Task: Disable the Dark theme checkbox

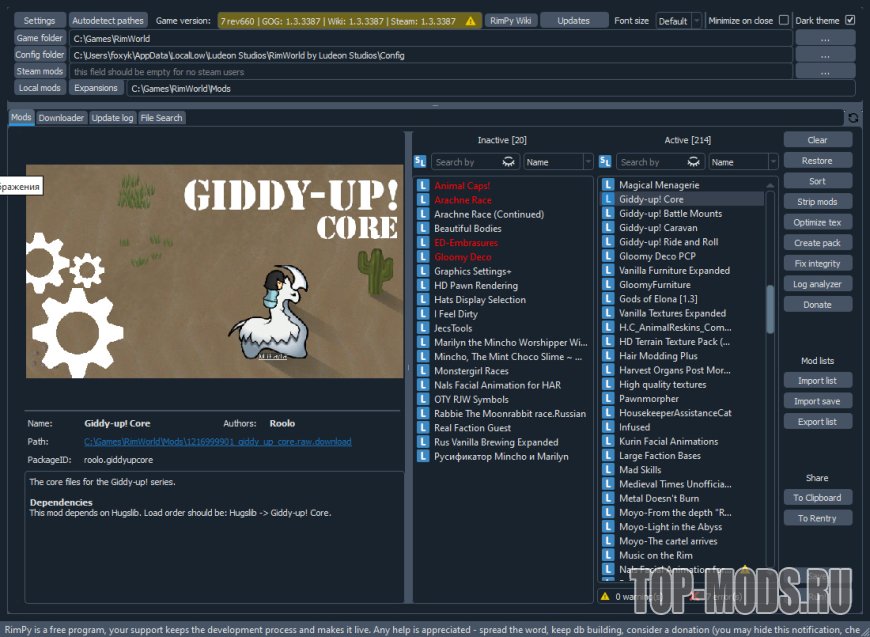Action: pyautogui.click(x=850, y=20)
